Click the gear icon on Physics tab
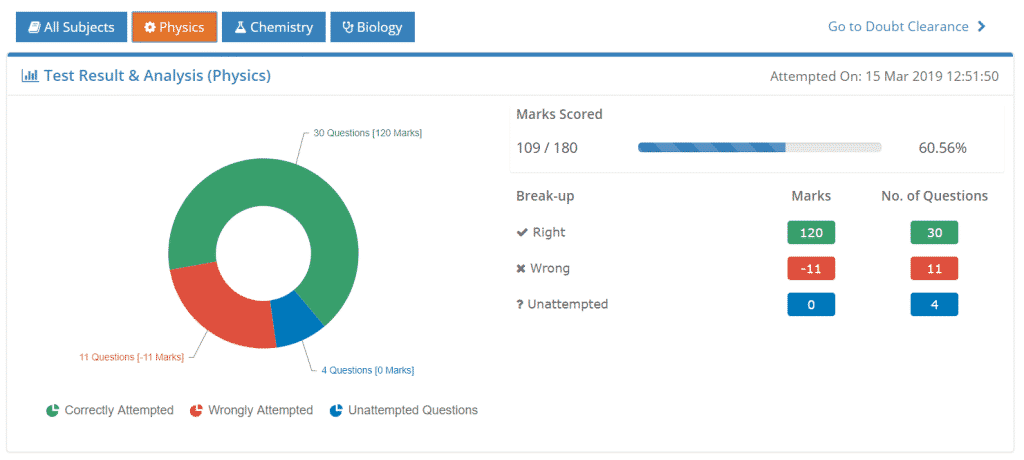The height and width of the screenshot is (460, 1024). (x=150, y=27)
